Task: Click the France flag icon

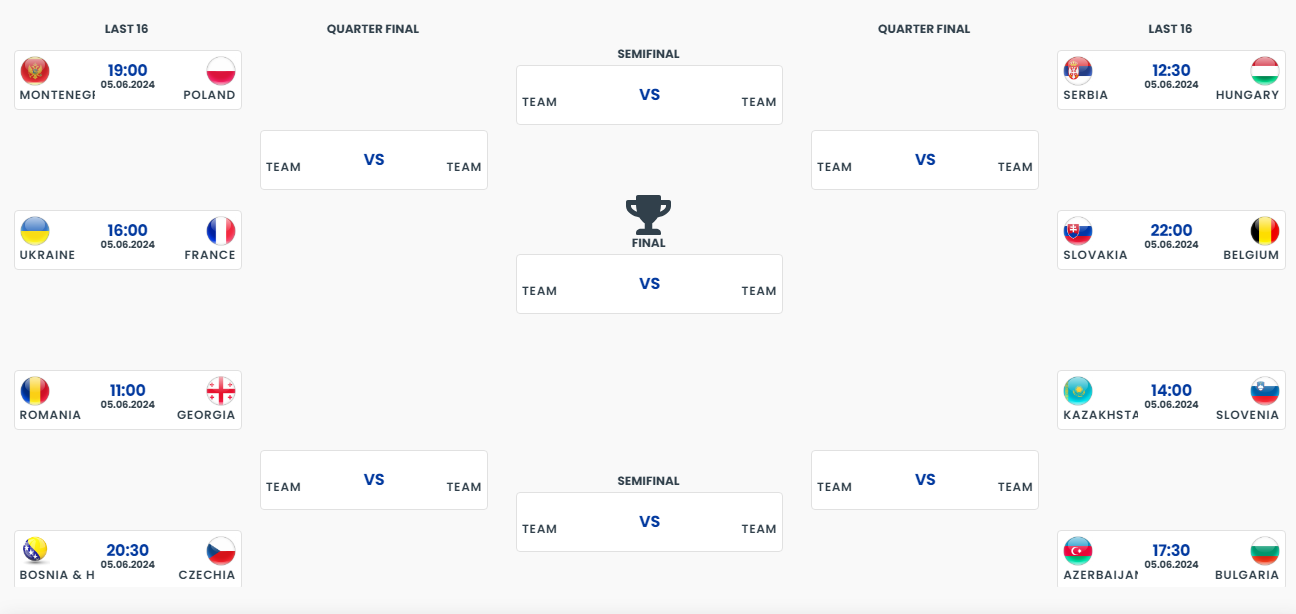Action: pyautogui.click(x=221, y=231)
